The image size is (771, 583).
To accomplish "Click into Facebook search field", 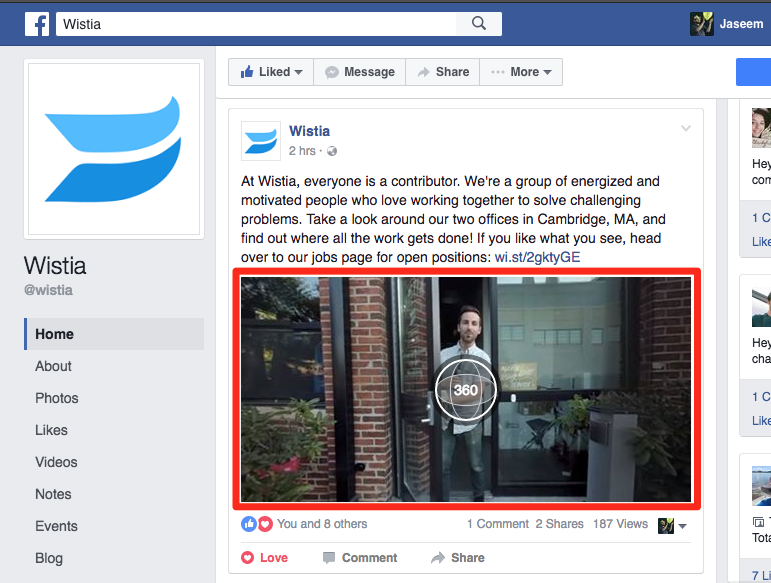I will (x=257, y=24).
